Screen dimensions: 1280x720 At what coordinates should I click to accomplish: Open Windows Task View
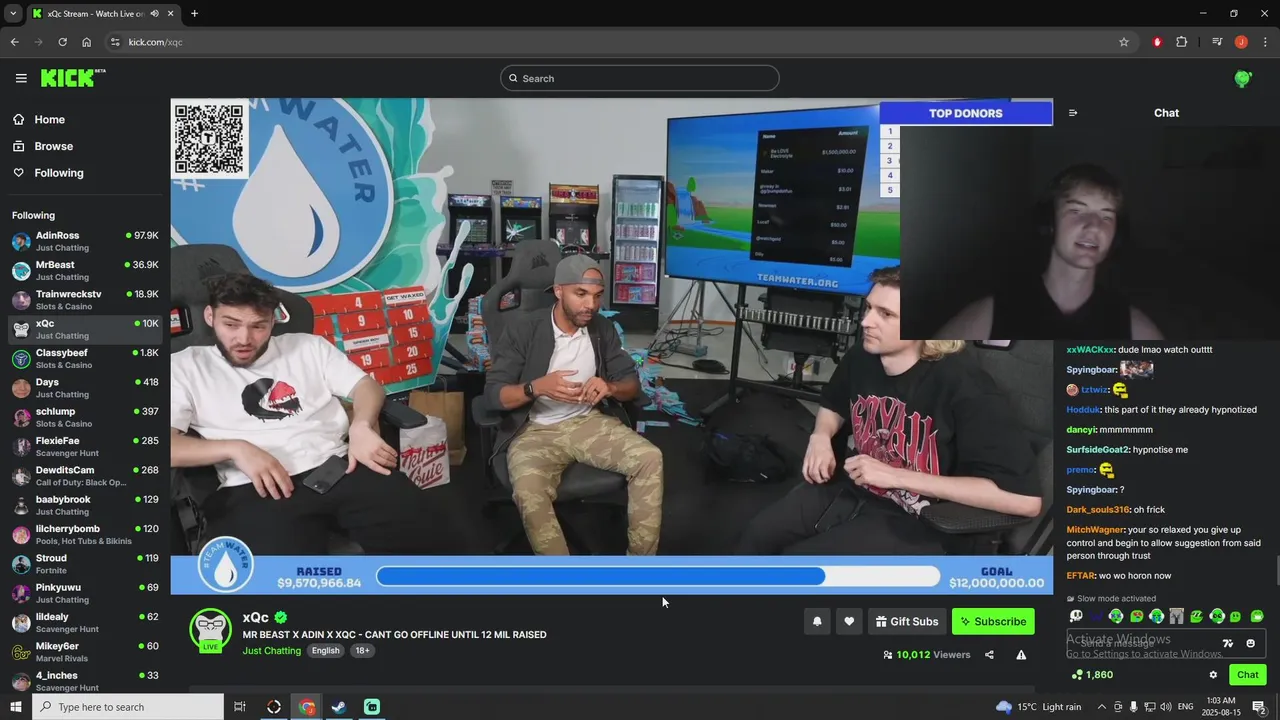coord(240,707)
